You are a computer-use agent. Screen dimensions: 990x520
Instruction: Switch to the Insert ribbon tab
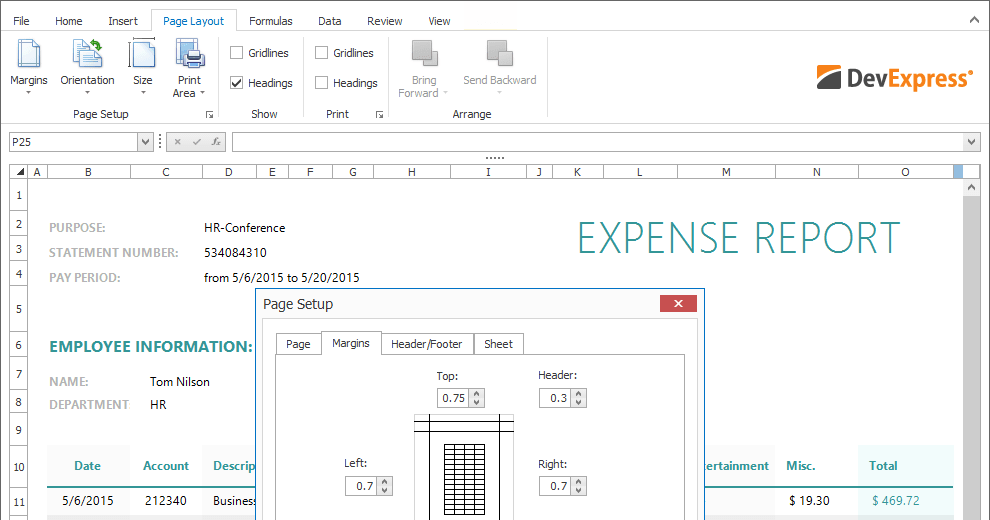coord(122,21)
